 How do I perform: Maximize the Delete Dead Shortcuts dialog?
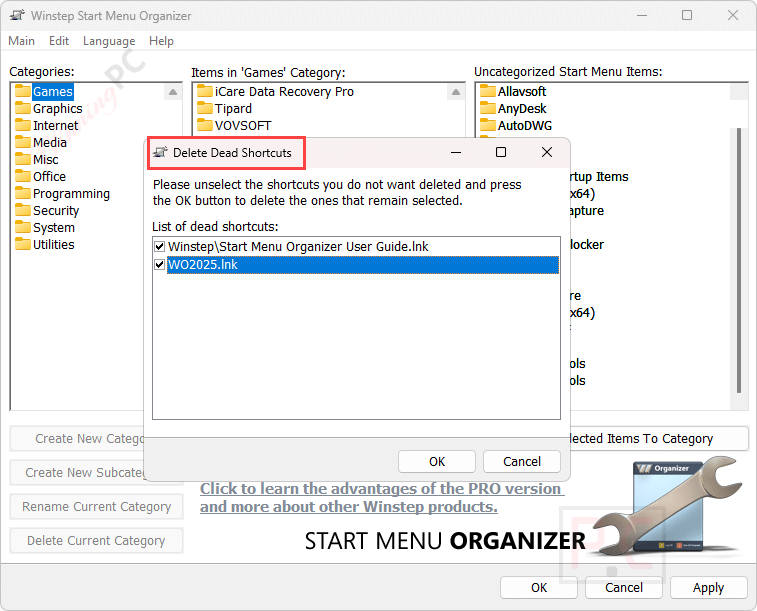click(x=501, y=152)
